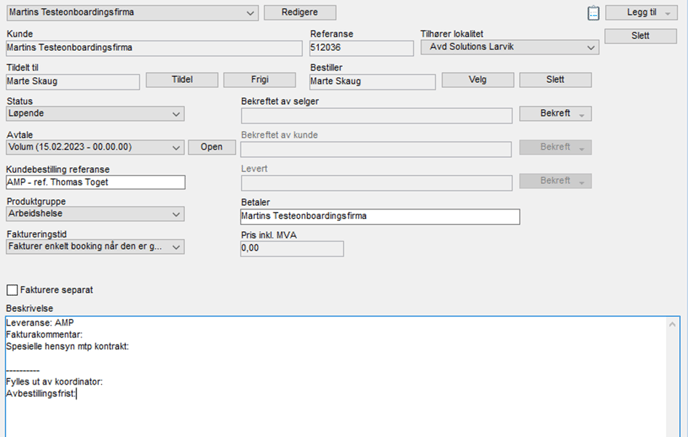Click Bekreft for Bekreftet av selger
Screen dimensions: 688x437
point(555,114)
